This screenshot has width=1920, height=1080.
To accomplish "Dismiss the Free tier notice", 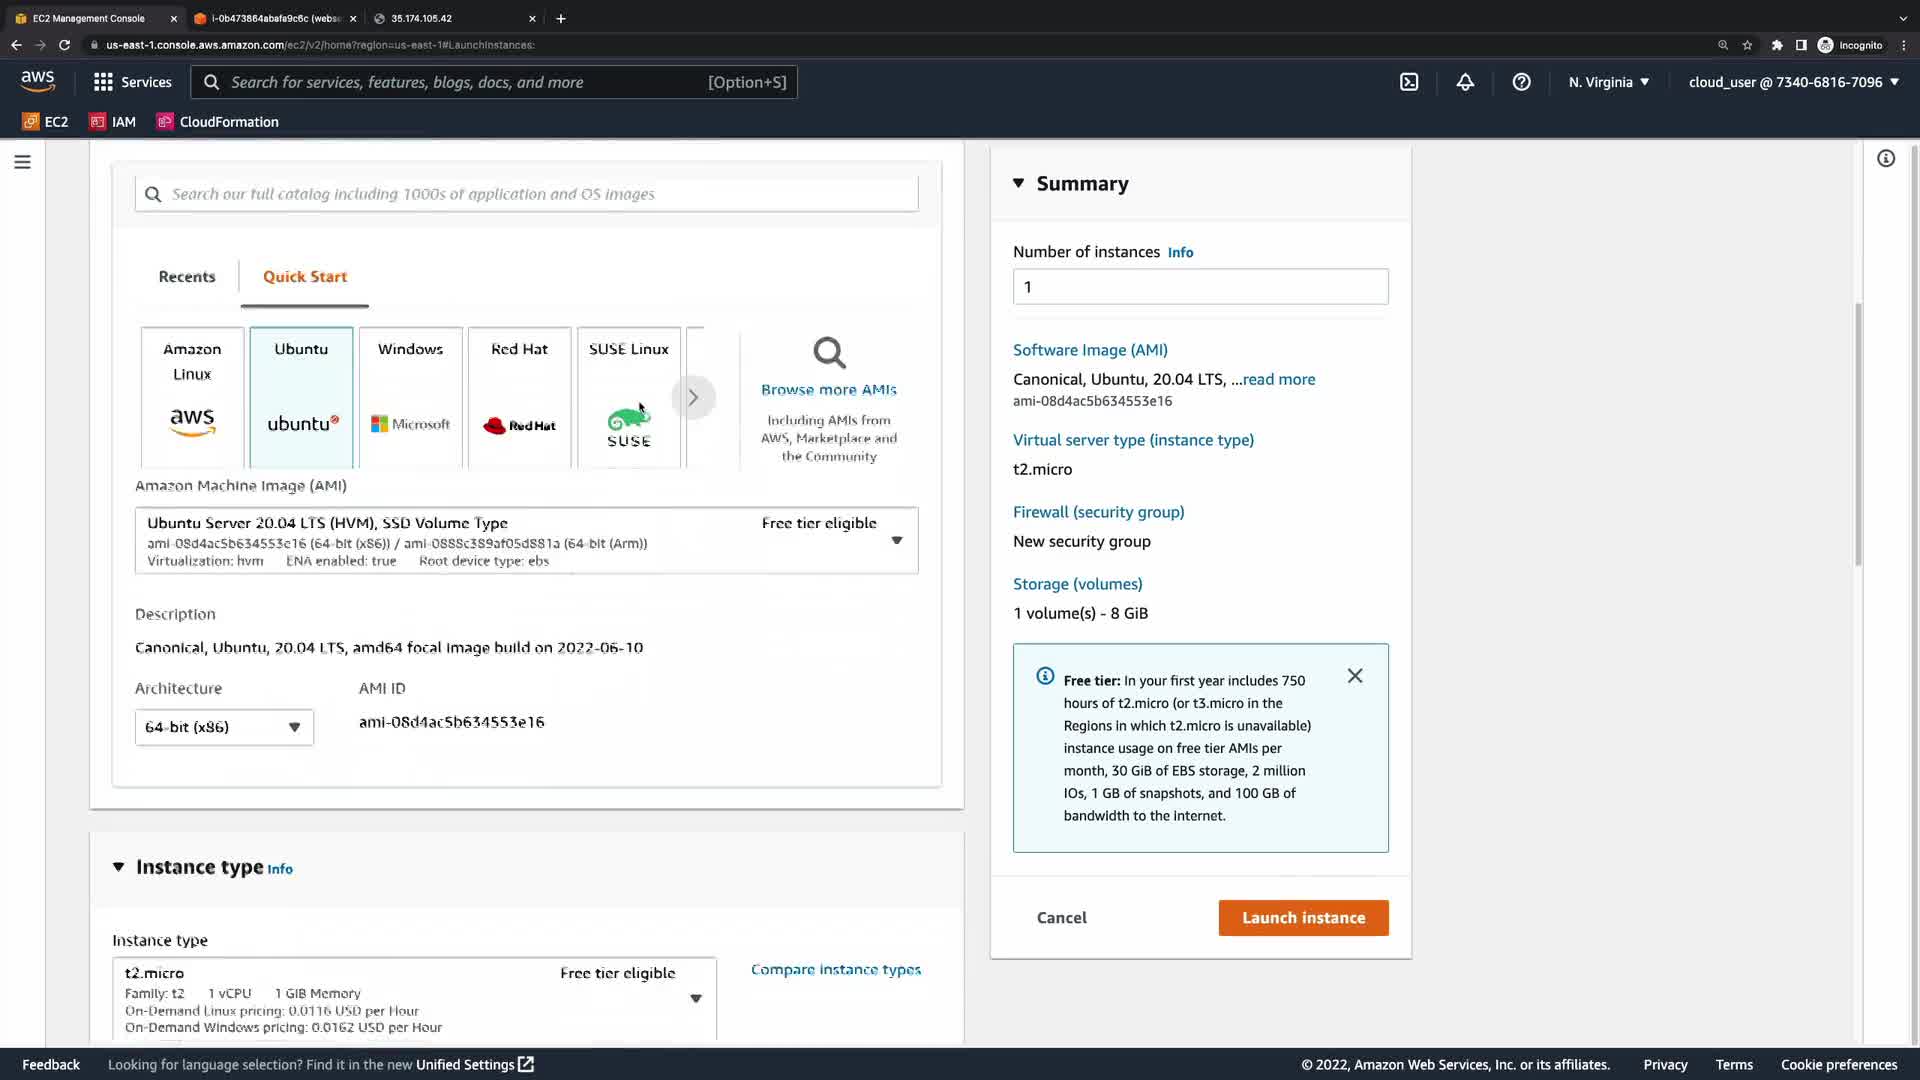I will (x=1355, y=676).
